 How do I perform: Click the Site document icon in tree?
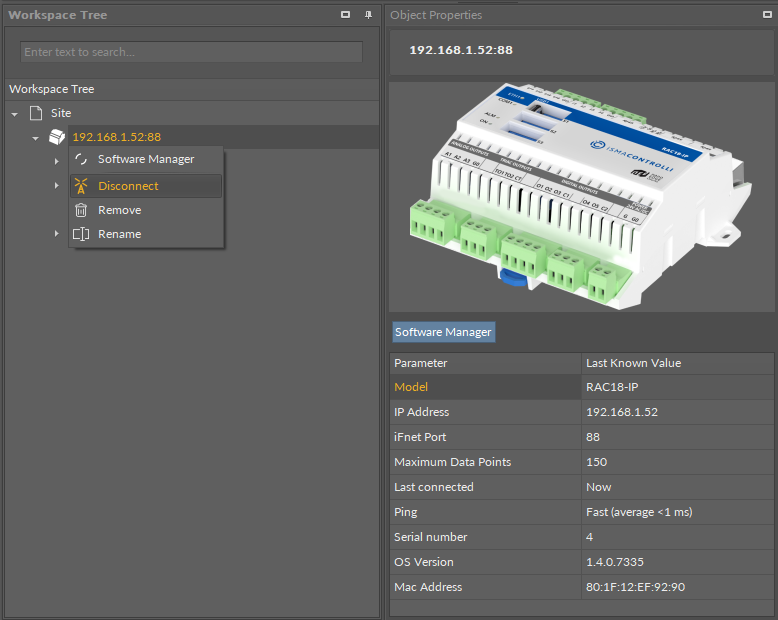tap(36, 113)
